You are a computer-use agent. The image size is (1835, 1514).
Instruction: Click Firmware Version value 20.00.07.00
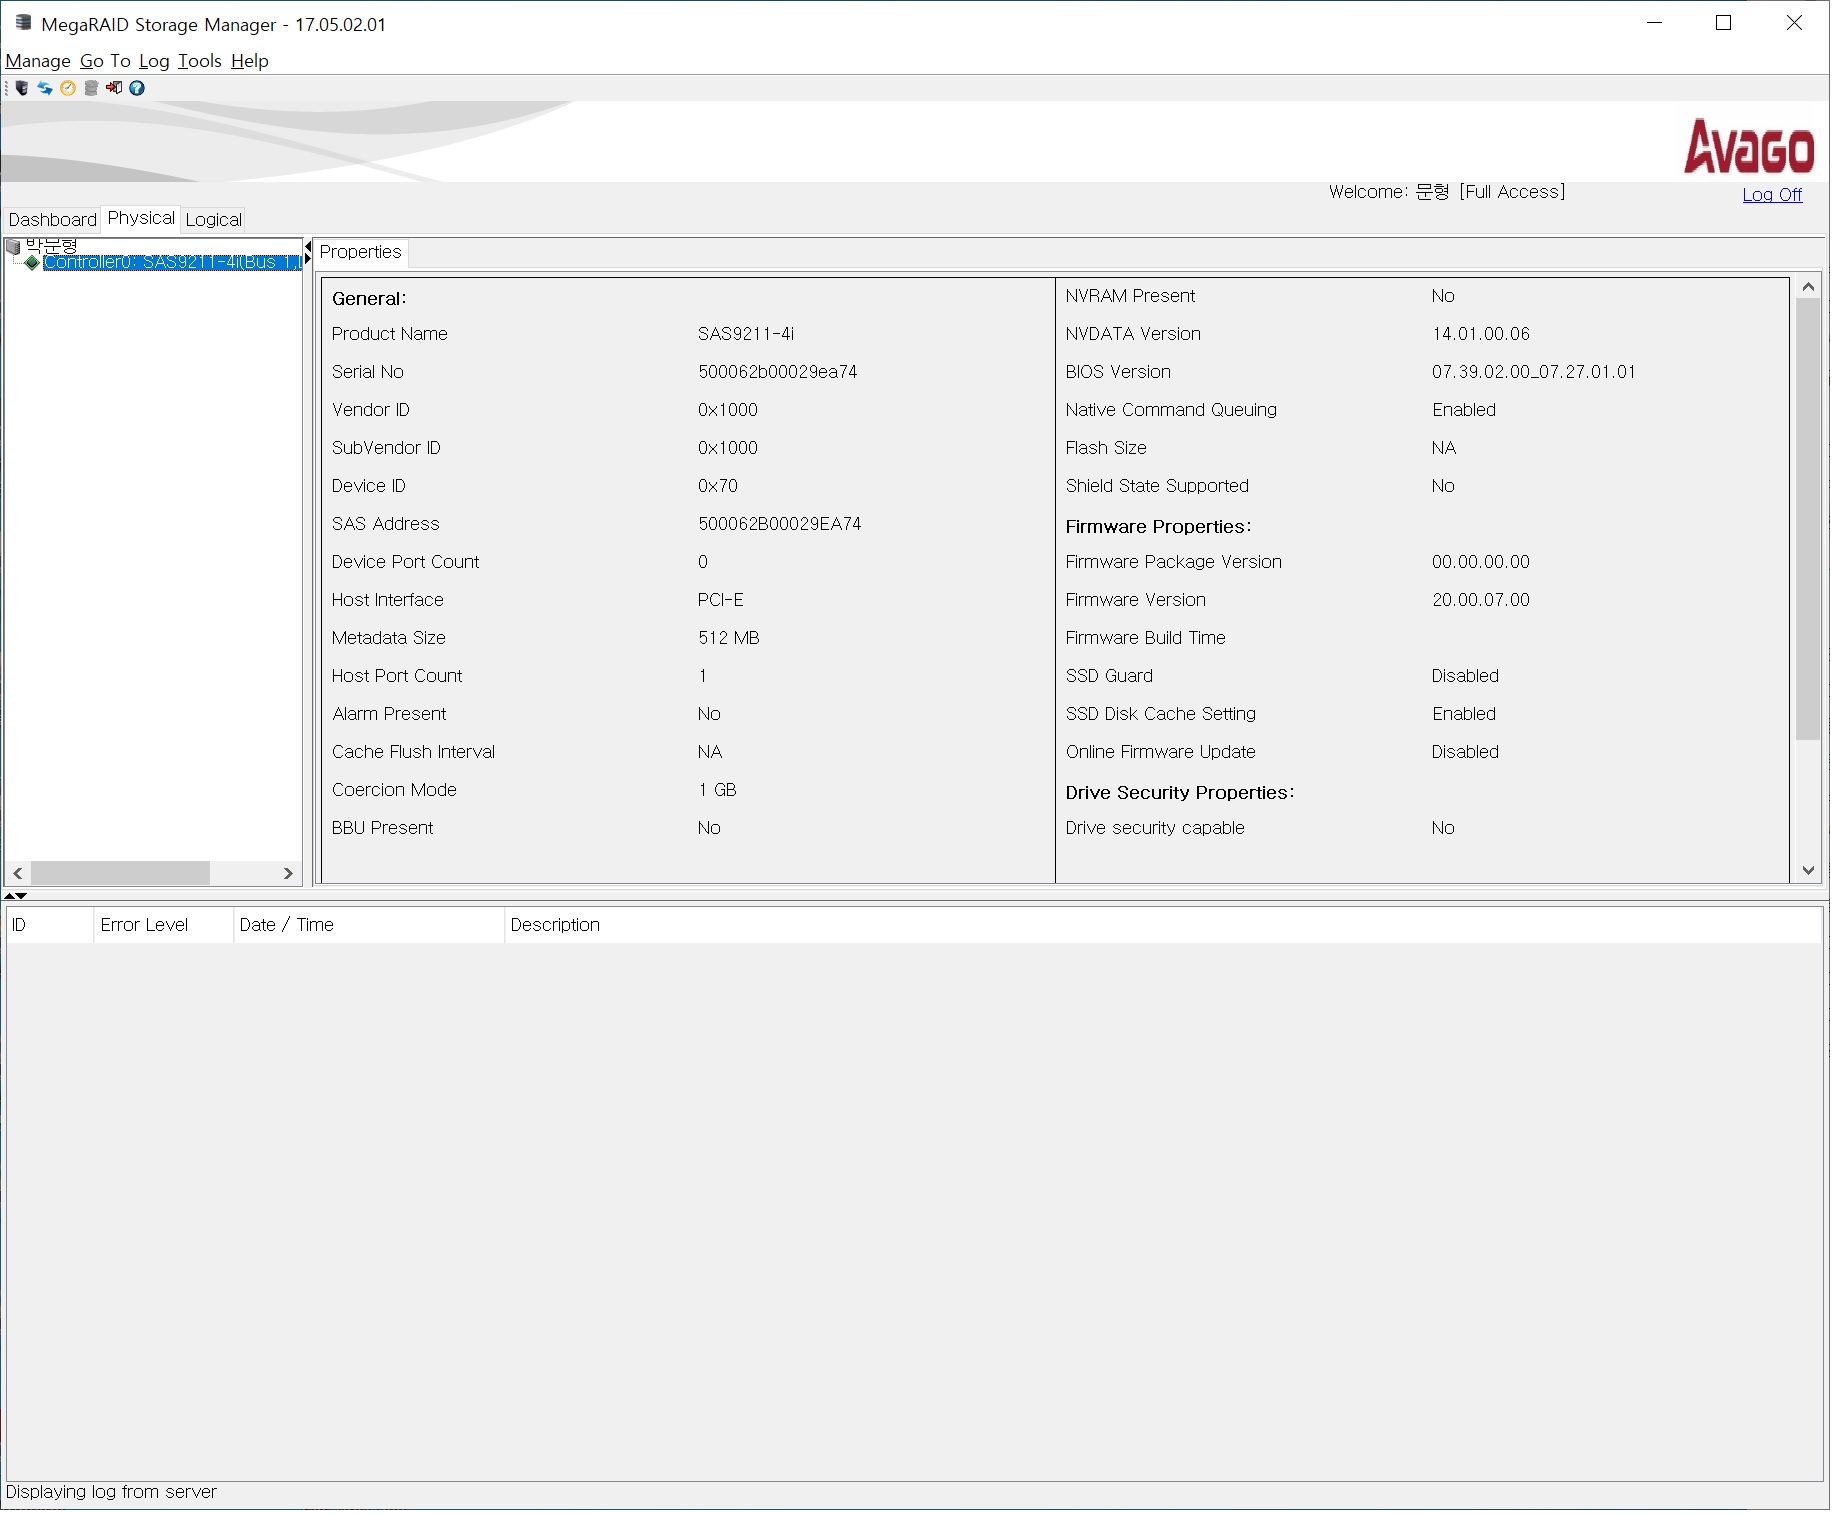coord(1481,600)
